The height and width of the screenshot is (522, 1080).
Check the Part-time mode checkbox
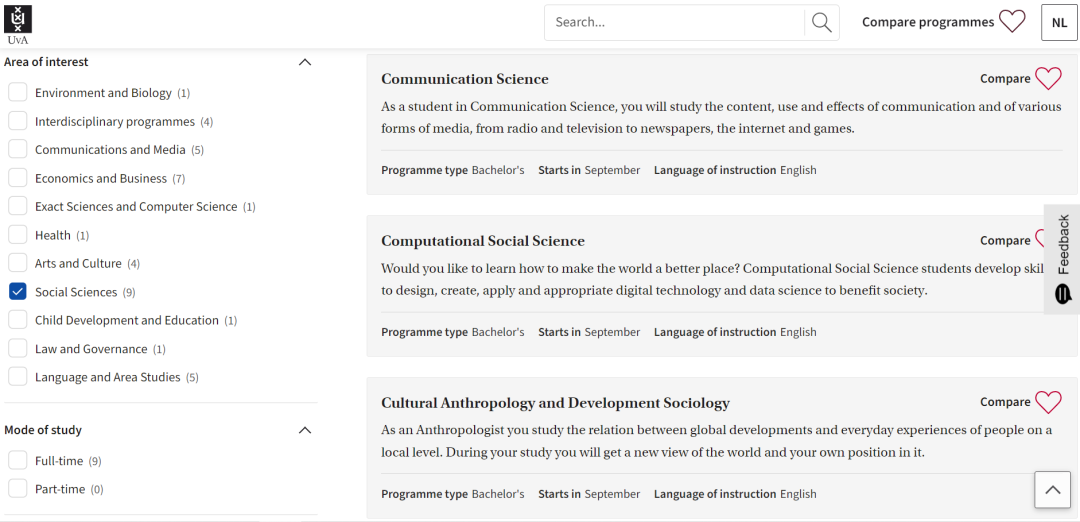(x=18, y=489)
